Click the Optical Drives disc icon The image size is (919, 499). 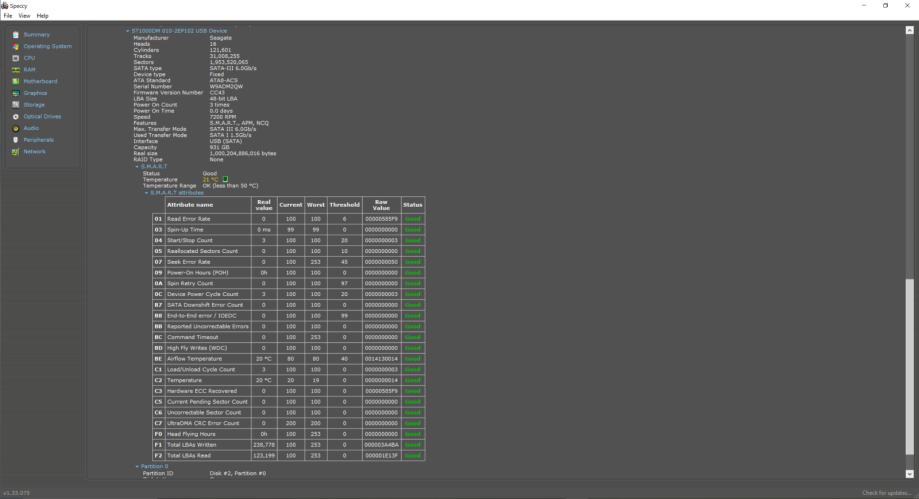pos(16,117)
